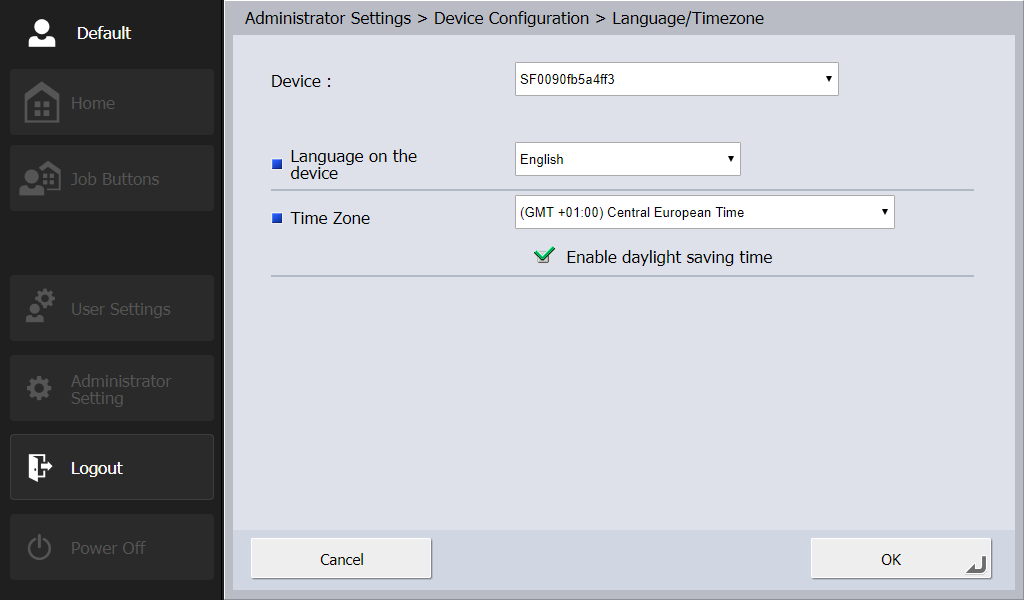Click the blue Language on the device bullet
Screen dimensions: 1024x600
pyautogui.click(x=277, y=164)
